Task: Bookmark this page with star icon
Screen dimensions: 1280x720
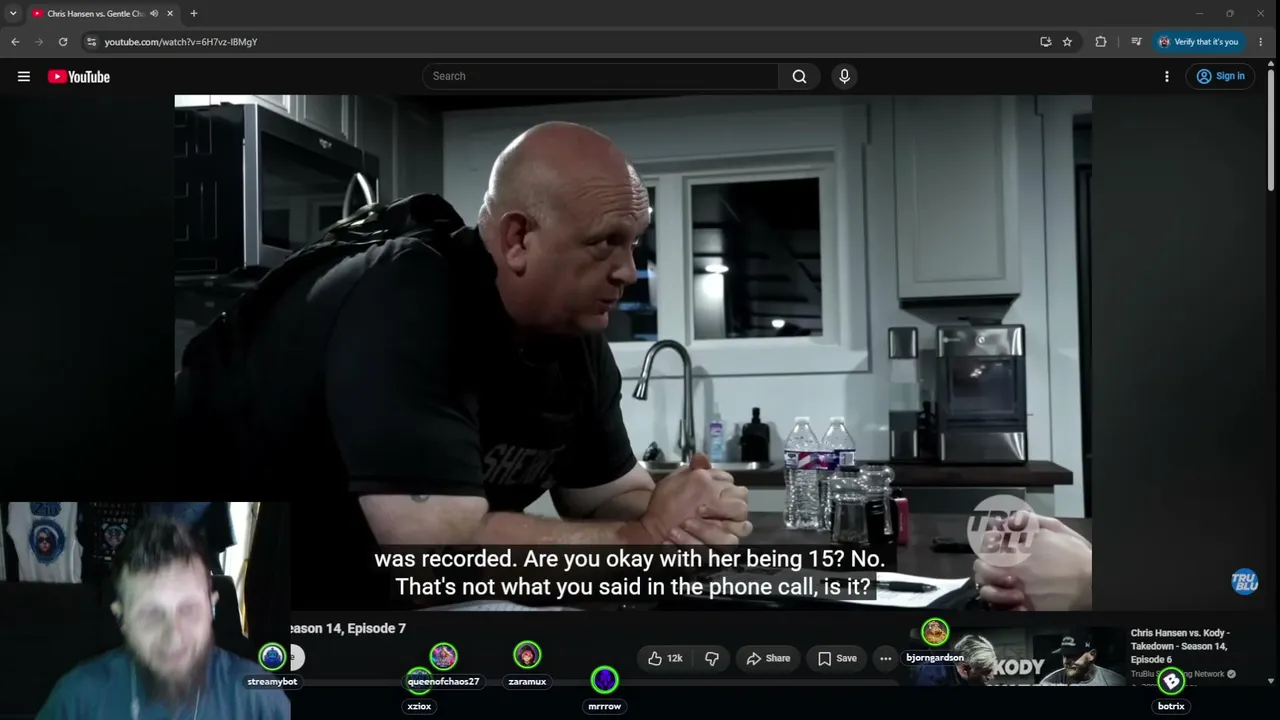Action: tap(1067, 42)
